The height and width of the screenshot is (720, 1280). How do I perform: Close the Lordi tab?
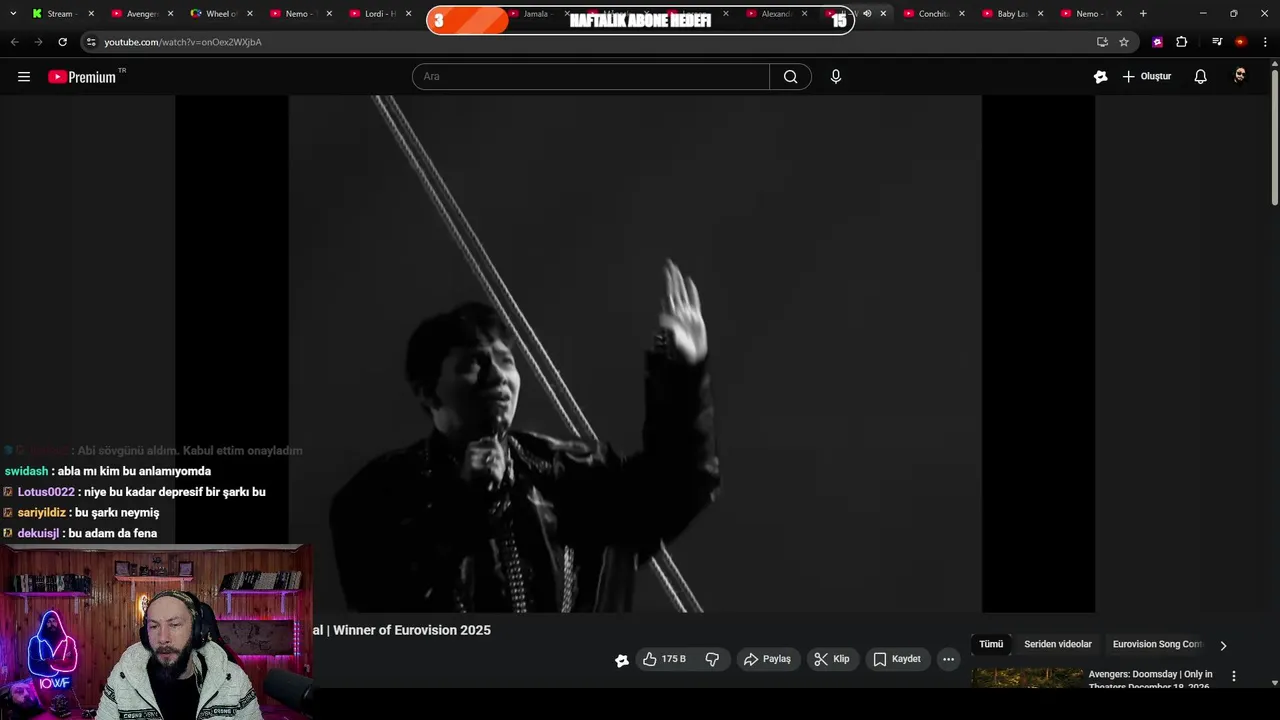(x=408, y=14)
